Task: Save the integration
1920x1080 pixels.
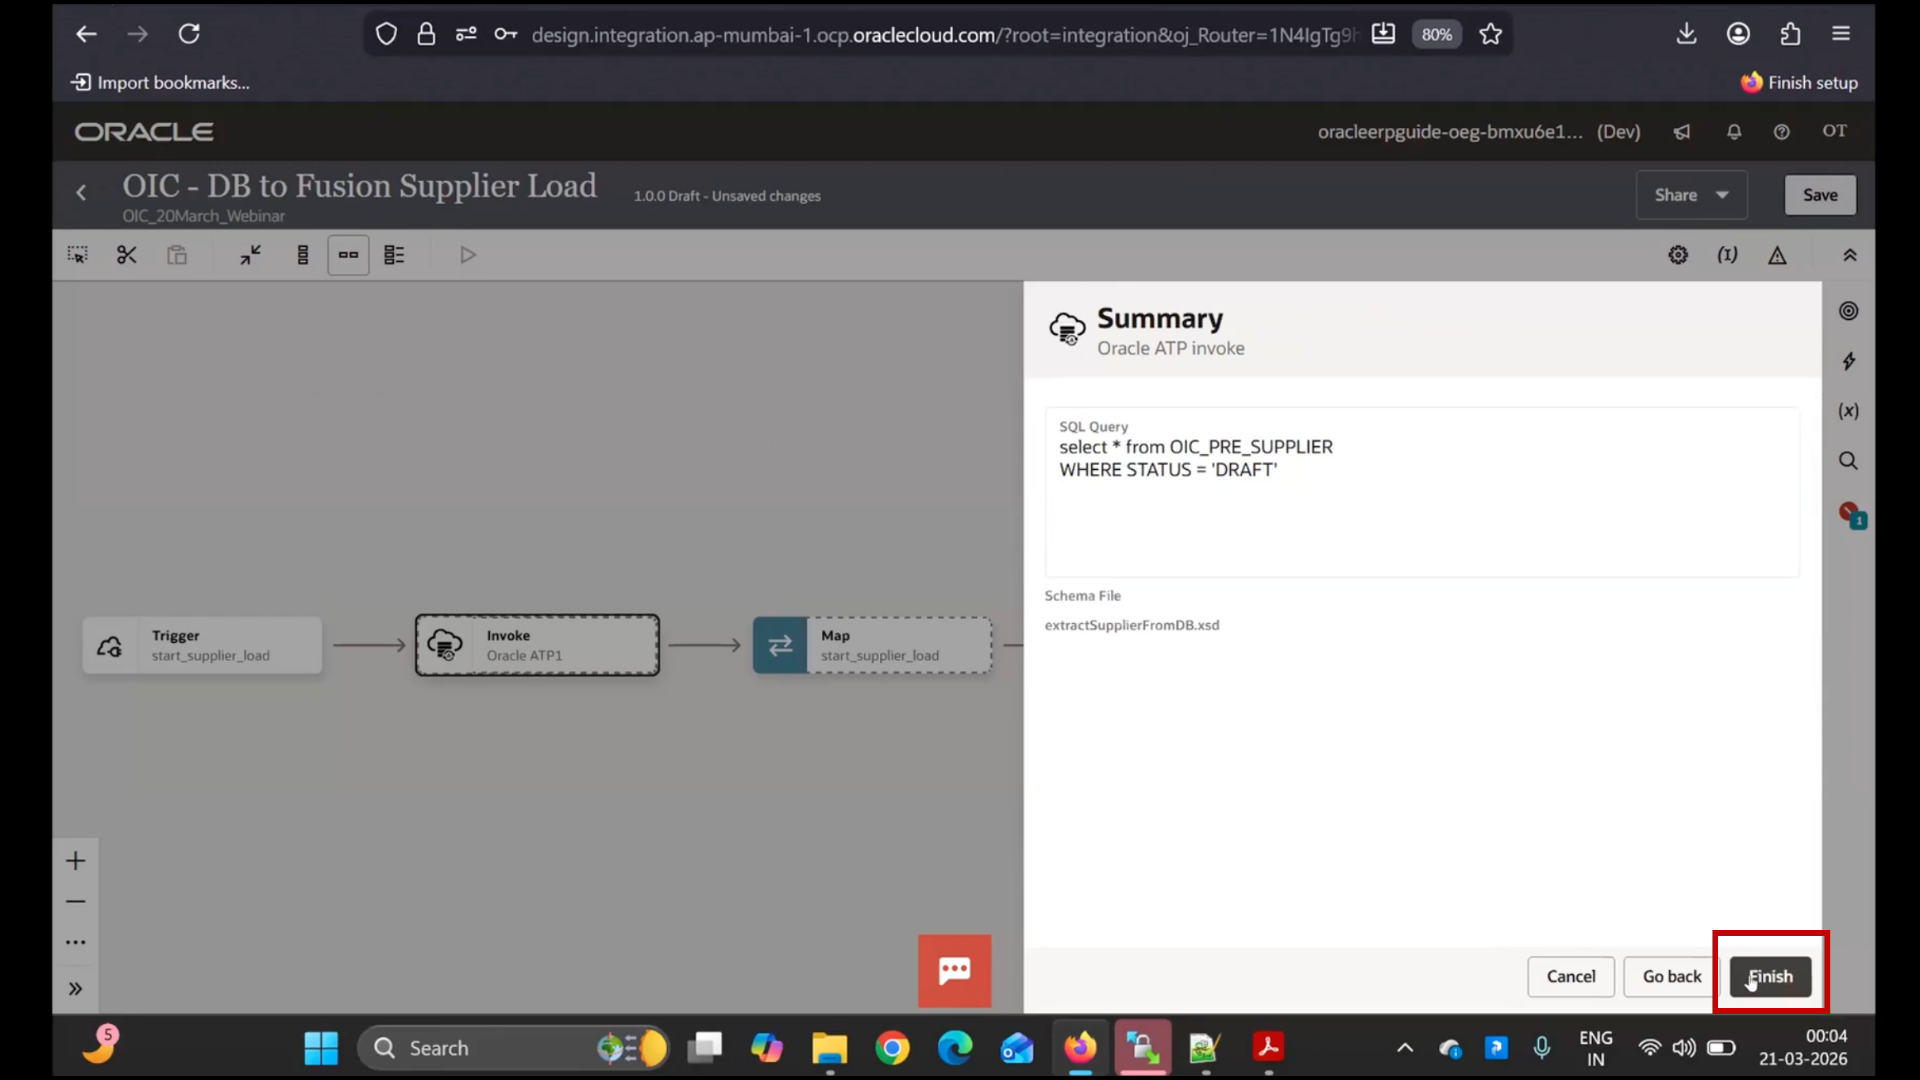Action: coord(1820,195)
